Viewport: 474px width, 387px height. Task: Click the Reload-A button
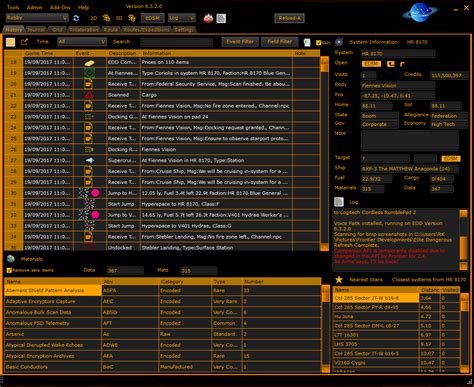click(289, 18)
